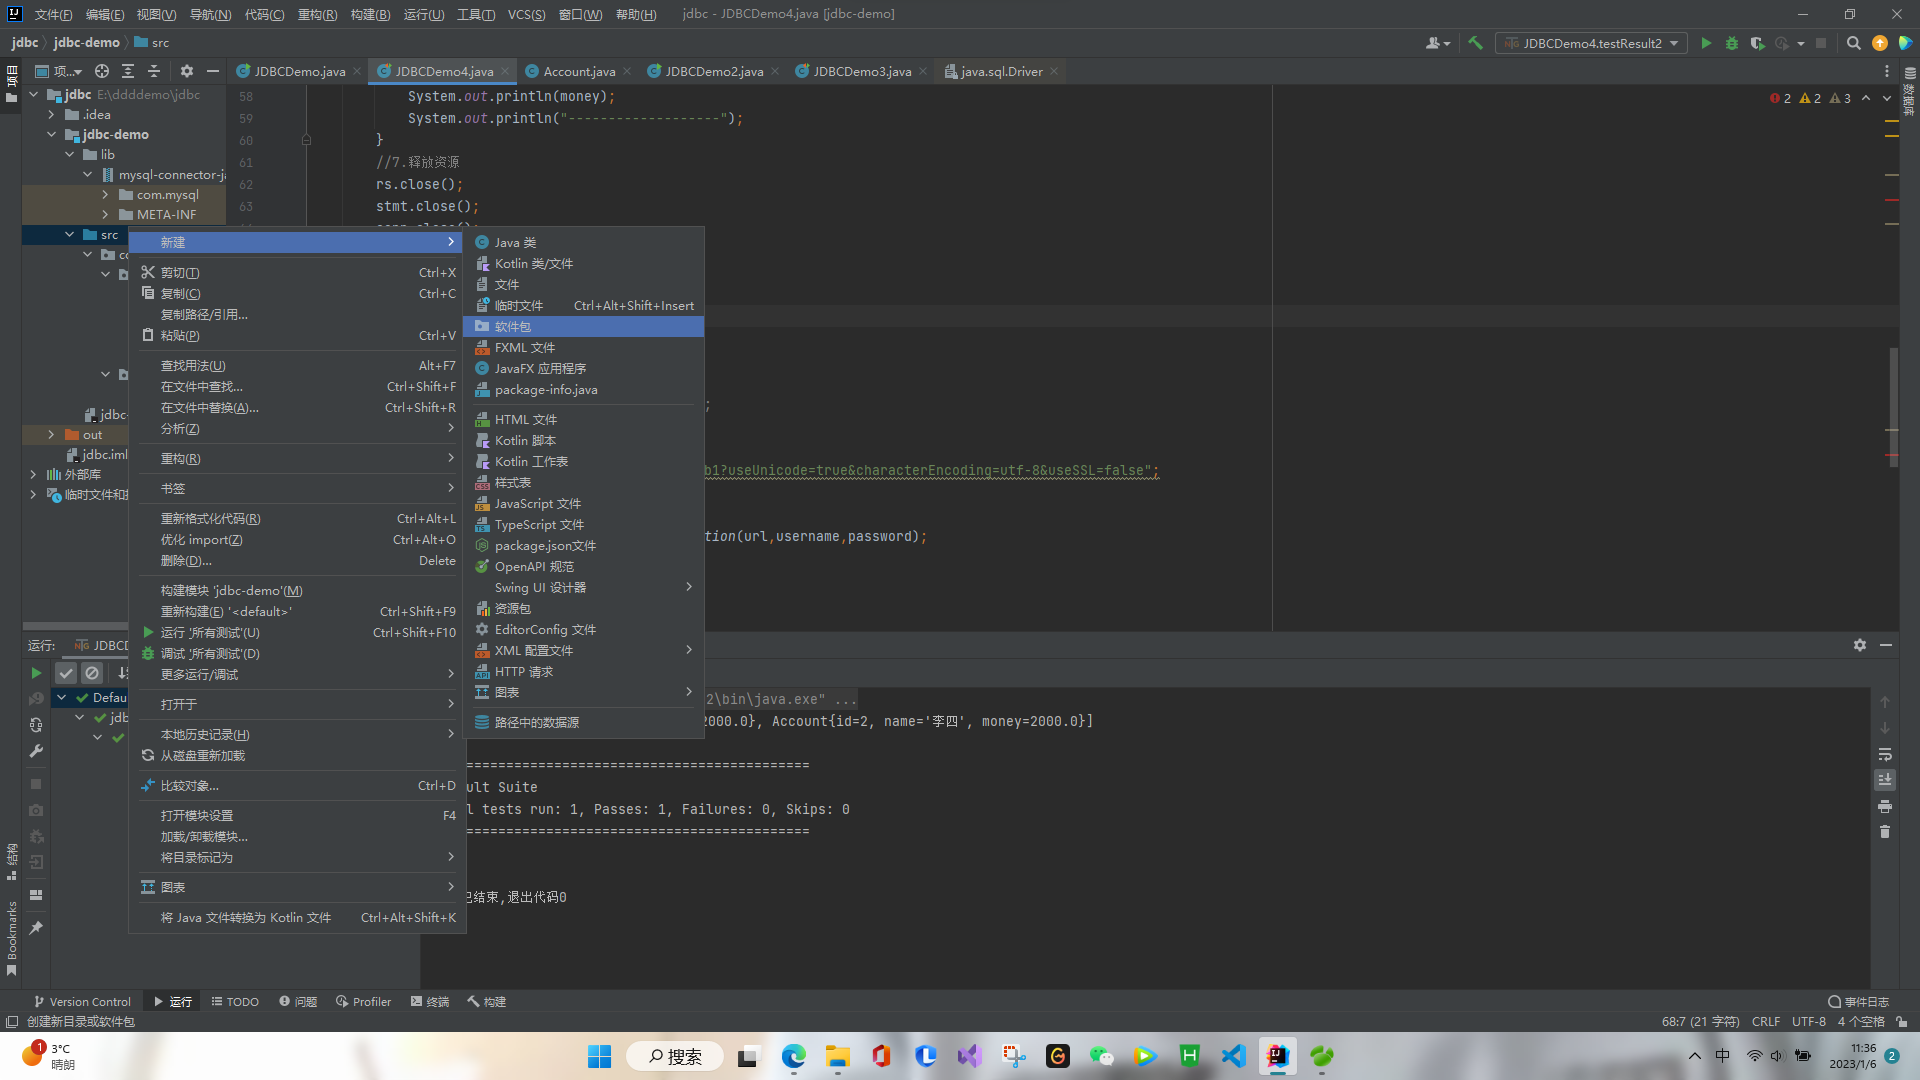Click the green Run button in toolbar
Viewport: 1920px width, 1080px height.
(x=1706, y=43)
